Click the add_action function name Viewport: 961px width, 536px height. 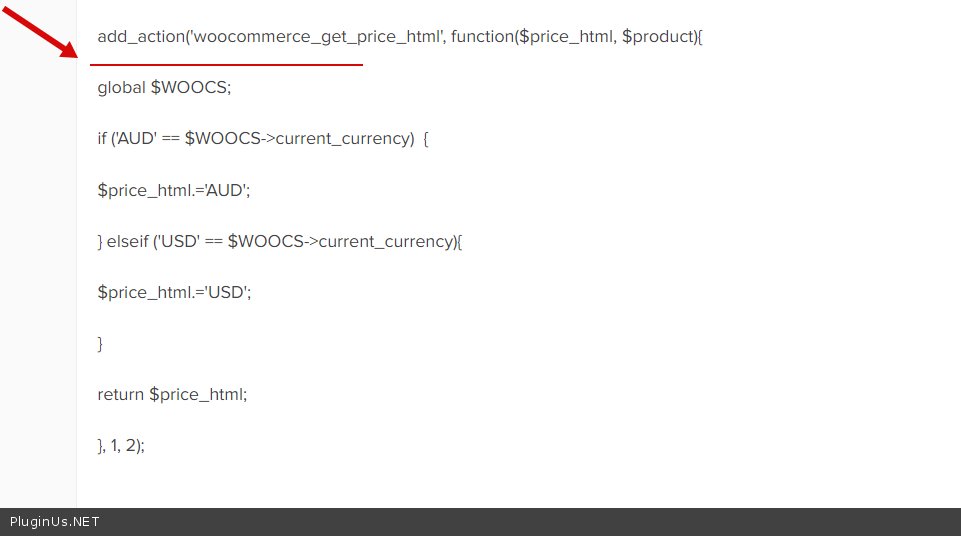tap(140, 37)
